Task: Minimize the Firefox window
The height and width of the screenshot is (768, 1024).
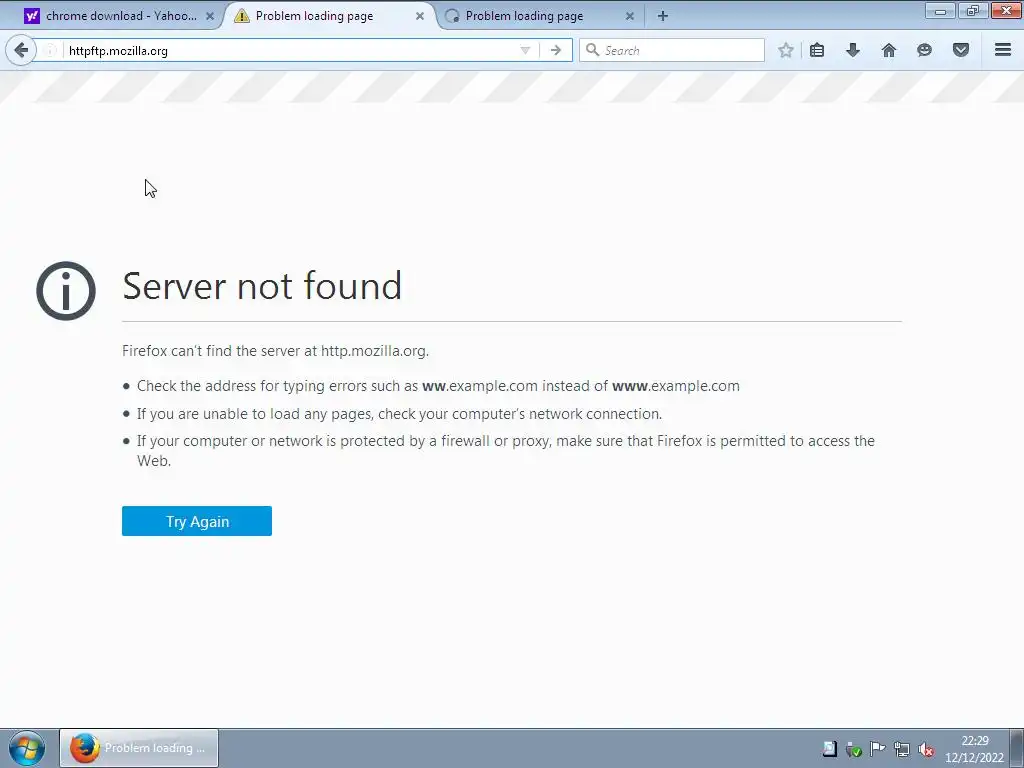Action: [940, 10]
